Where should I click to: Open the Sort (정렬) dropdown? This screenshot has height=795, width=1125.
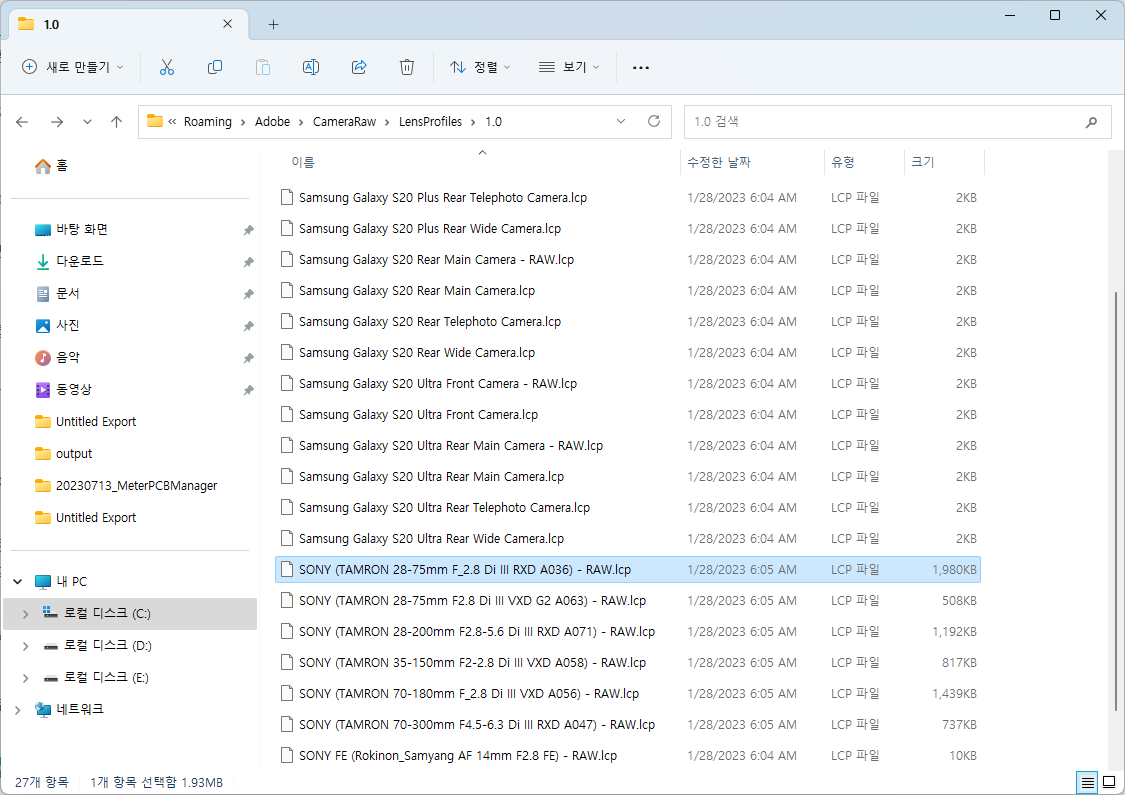click(480, 67)
